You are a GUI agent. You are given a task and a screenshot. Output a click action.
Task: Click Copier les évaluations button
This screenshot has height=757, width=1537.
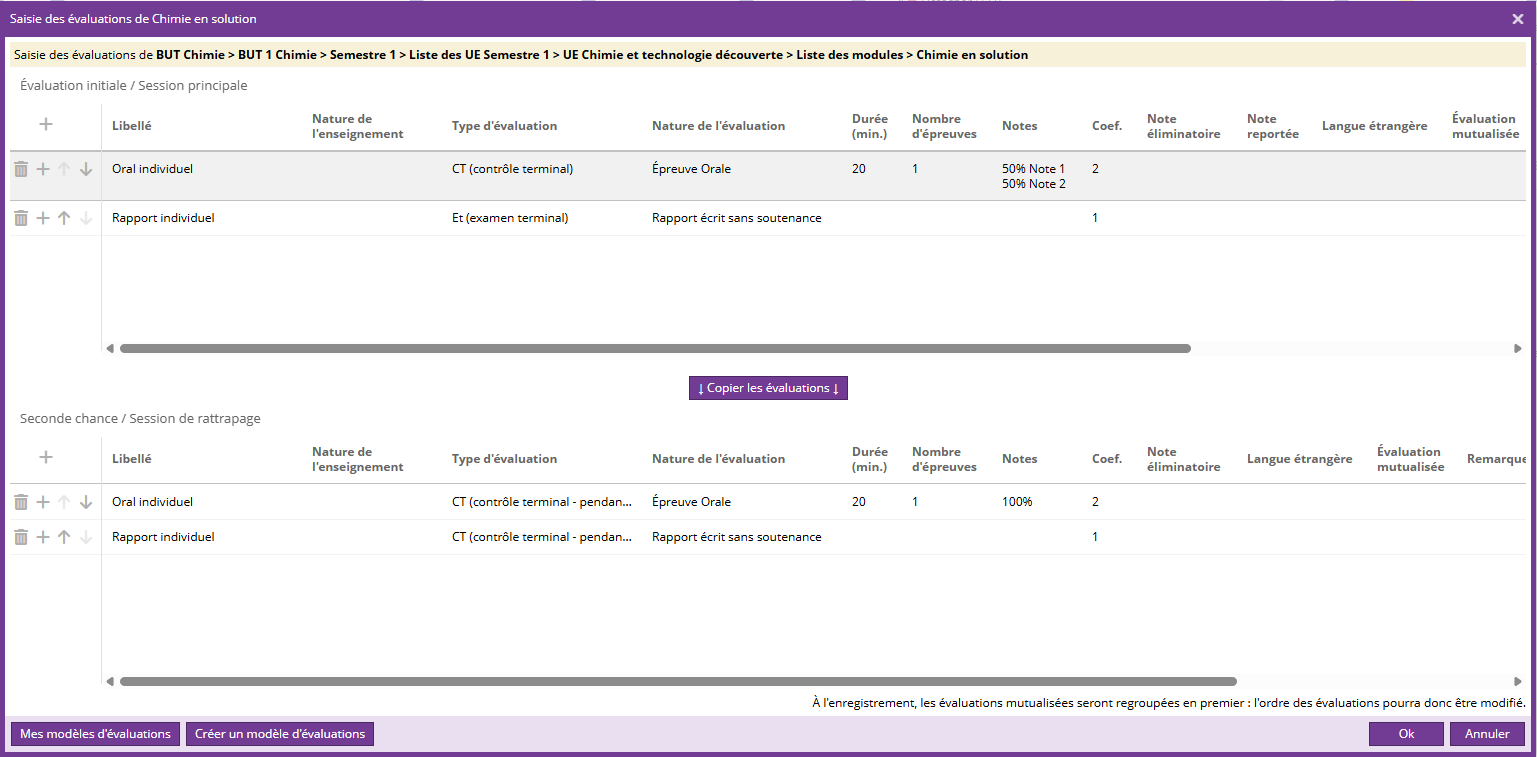coord(768,388)
